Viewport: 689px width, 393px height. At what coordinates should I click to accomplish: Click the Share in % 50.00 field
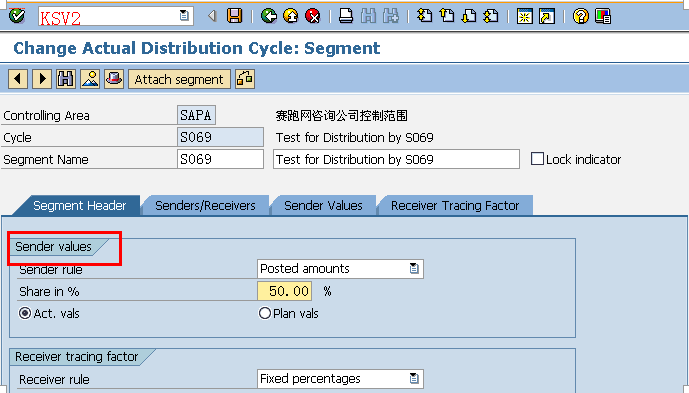pyautogui.click(x=285, y=291)
